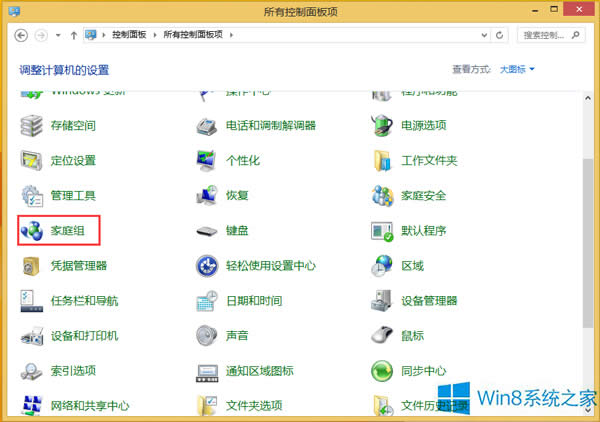
Task: Expand the 大图标 view mode dropdown
Action: [x=517, y=69]
